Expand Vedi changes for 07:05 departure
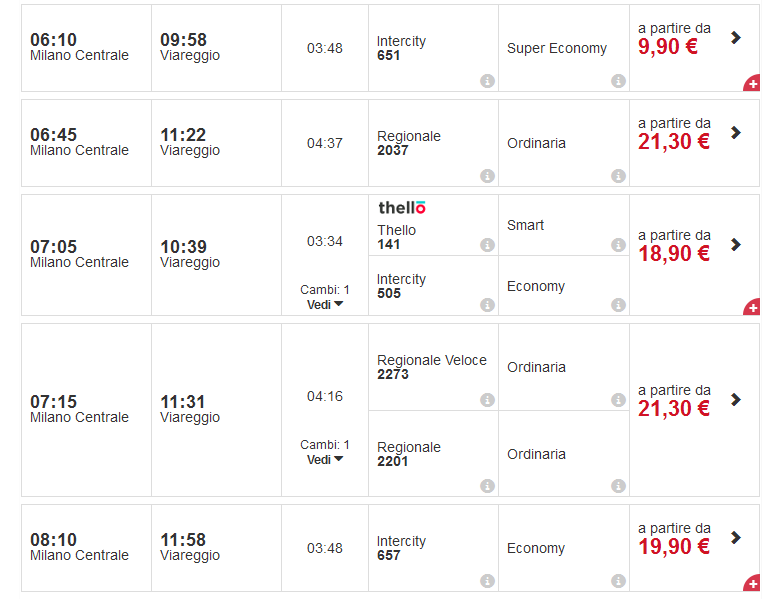 pyautogui.click(x=325, y=305)
